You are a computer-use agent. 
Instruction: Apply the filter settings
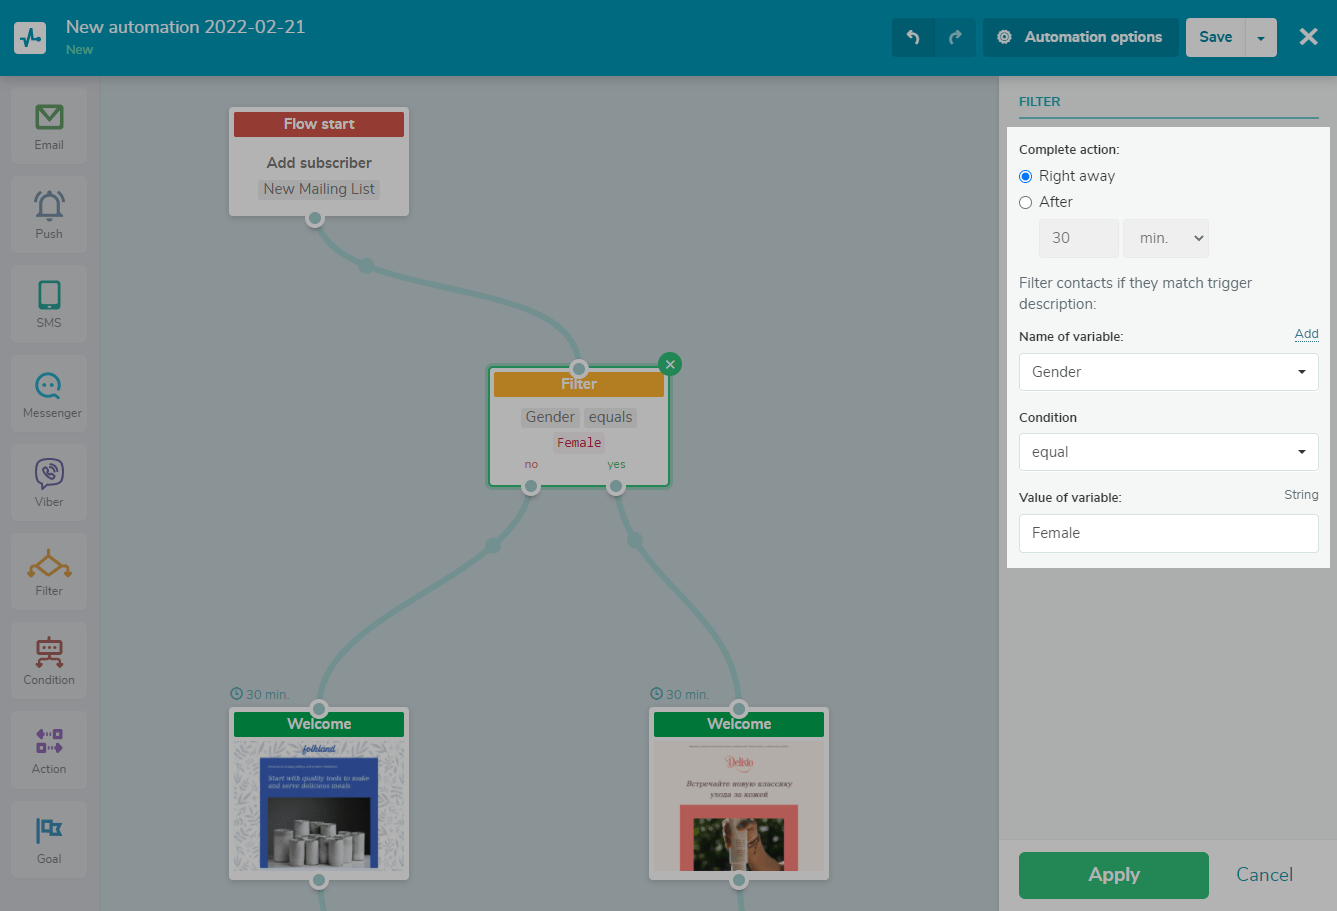pos(1113,874)
